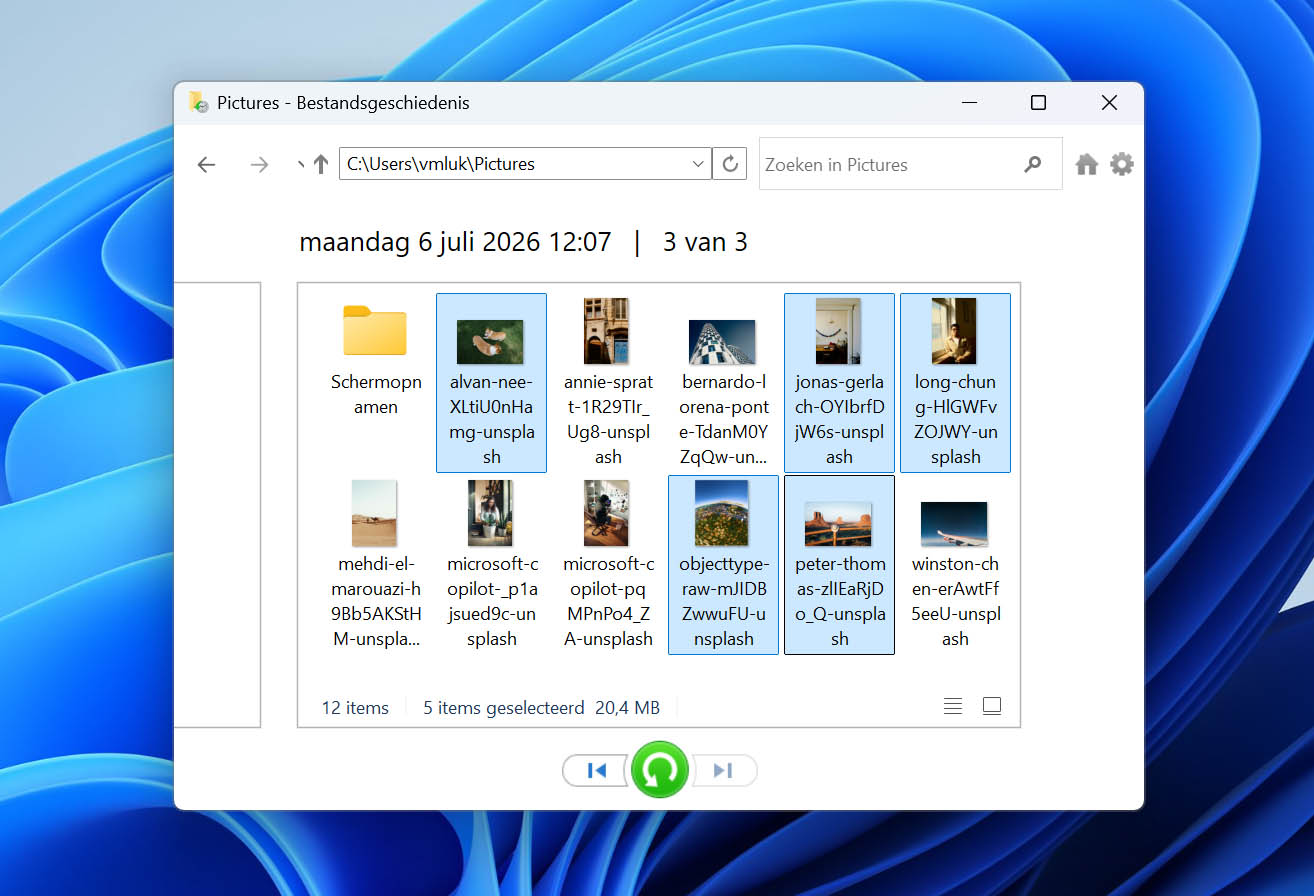This screenshot has height=896, width=1314.
Task: Open the Home icon
Action: pyautogui.click(x=1087, y=165)
